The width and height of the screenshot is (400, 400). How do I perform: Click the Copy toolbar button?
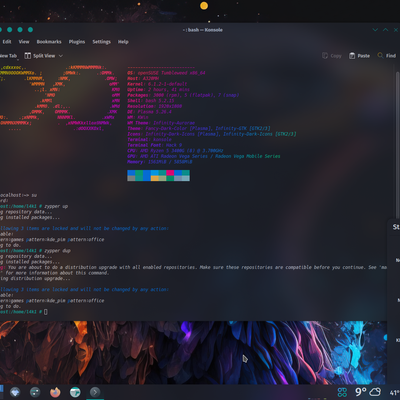pos(332,56)
